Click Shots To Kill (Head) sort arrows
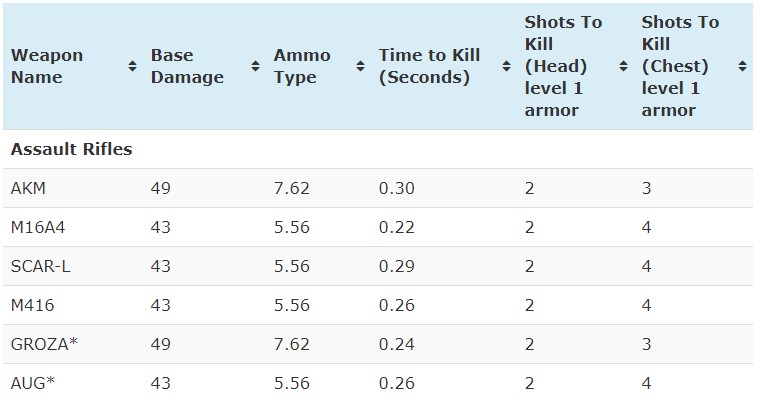 [624, 66]
